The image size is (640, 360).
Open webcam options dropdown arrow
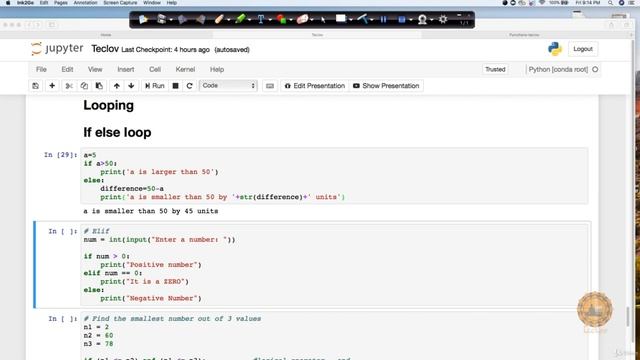[431, 20]
